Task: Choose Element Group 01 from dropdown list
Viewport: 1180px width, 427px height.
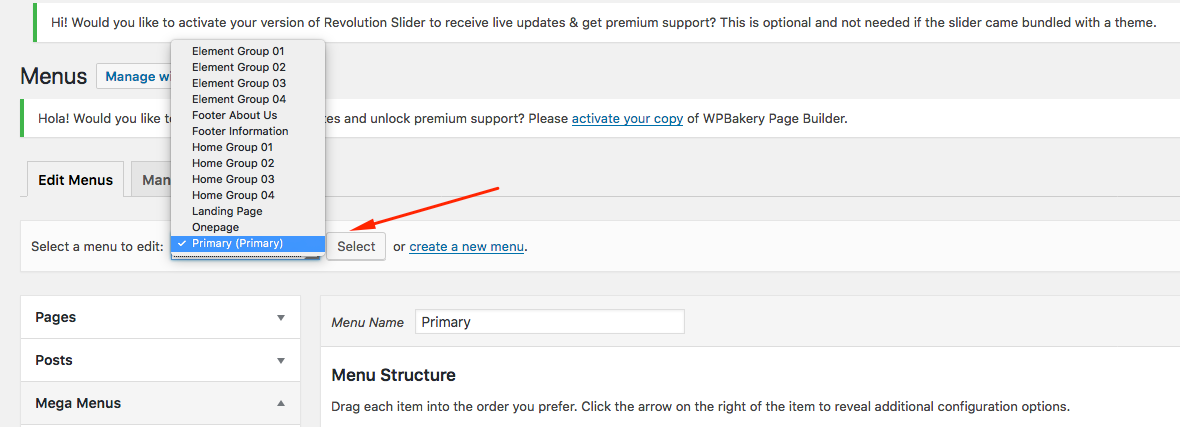Action: [248, 51]
